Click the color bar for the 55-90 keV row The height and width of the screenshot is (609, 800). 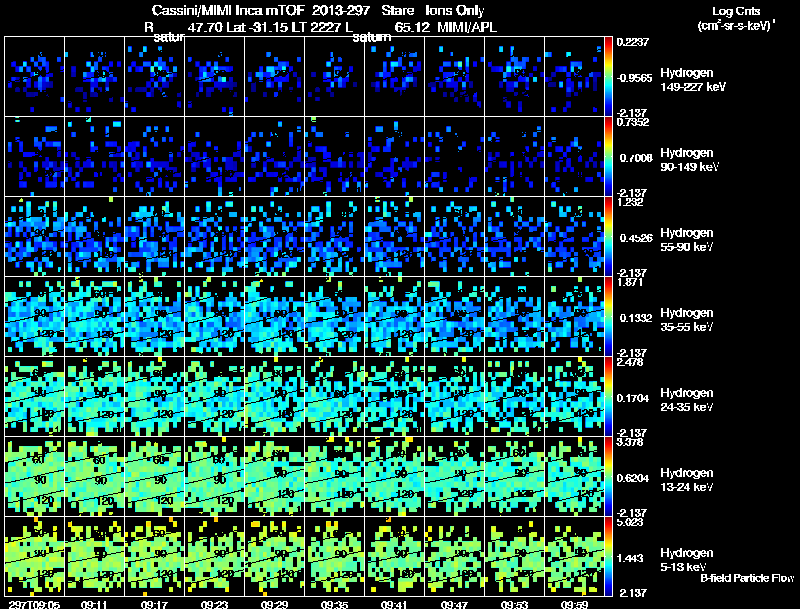pyautogui.click(x=608, y=236)
